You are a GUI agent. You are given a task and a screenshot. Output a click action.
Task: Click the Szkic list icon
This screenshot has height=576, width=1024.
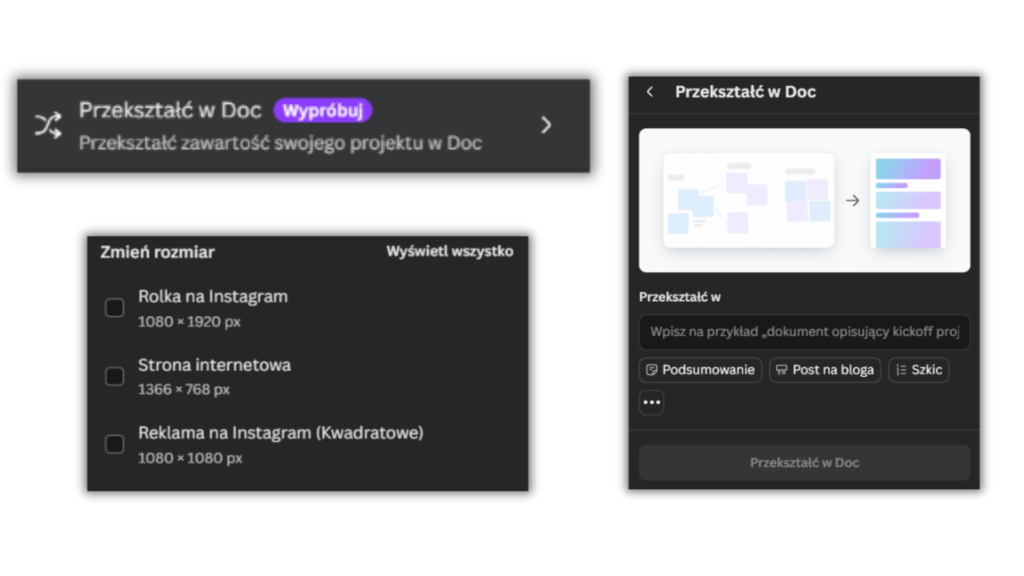901,370
